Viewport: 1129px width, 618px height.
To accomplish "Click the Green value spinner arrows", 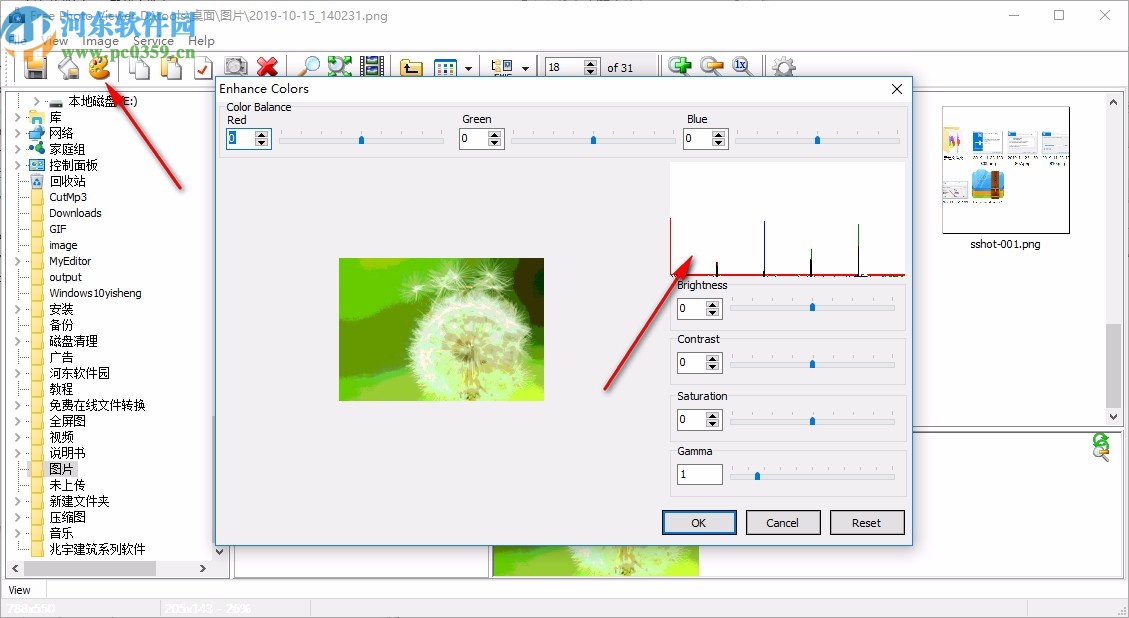I will click(x=495, y=138).
